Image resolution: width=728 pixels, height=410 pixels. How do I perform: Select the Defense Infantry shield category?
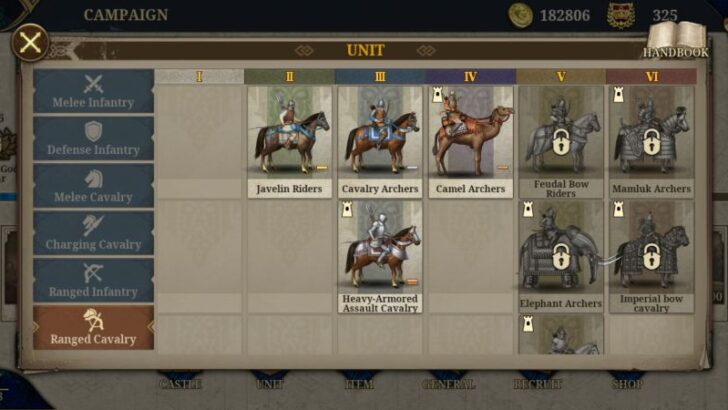93,139
